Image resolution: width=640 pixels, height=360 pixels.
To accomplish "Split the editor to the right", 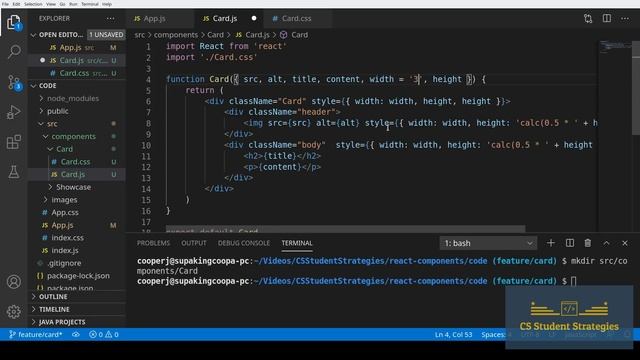I will pyautogui.click(x=607, y=18).
